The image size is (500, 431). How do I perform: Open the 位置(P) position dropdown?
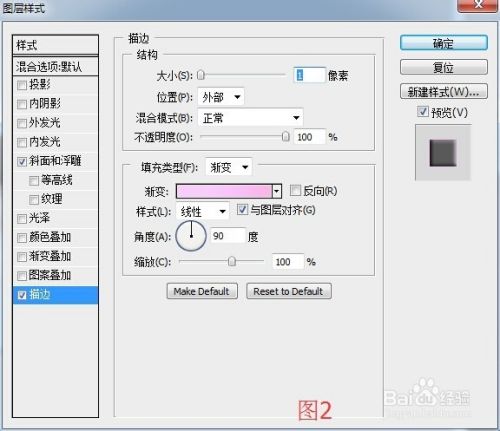[221, 97]
